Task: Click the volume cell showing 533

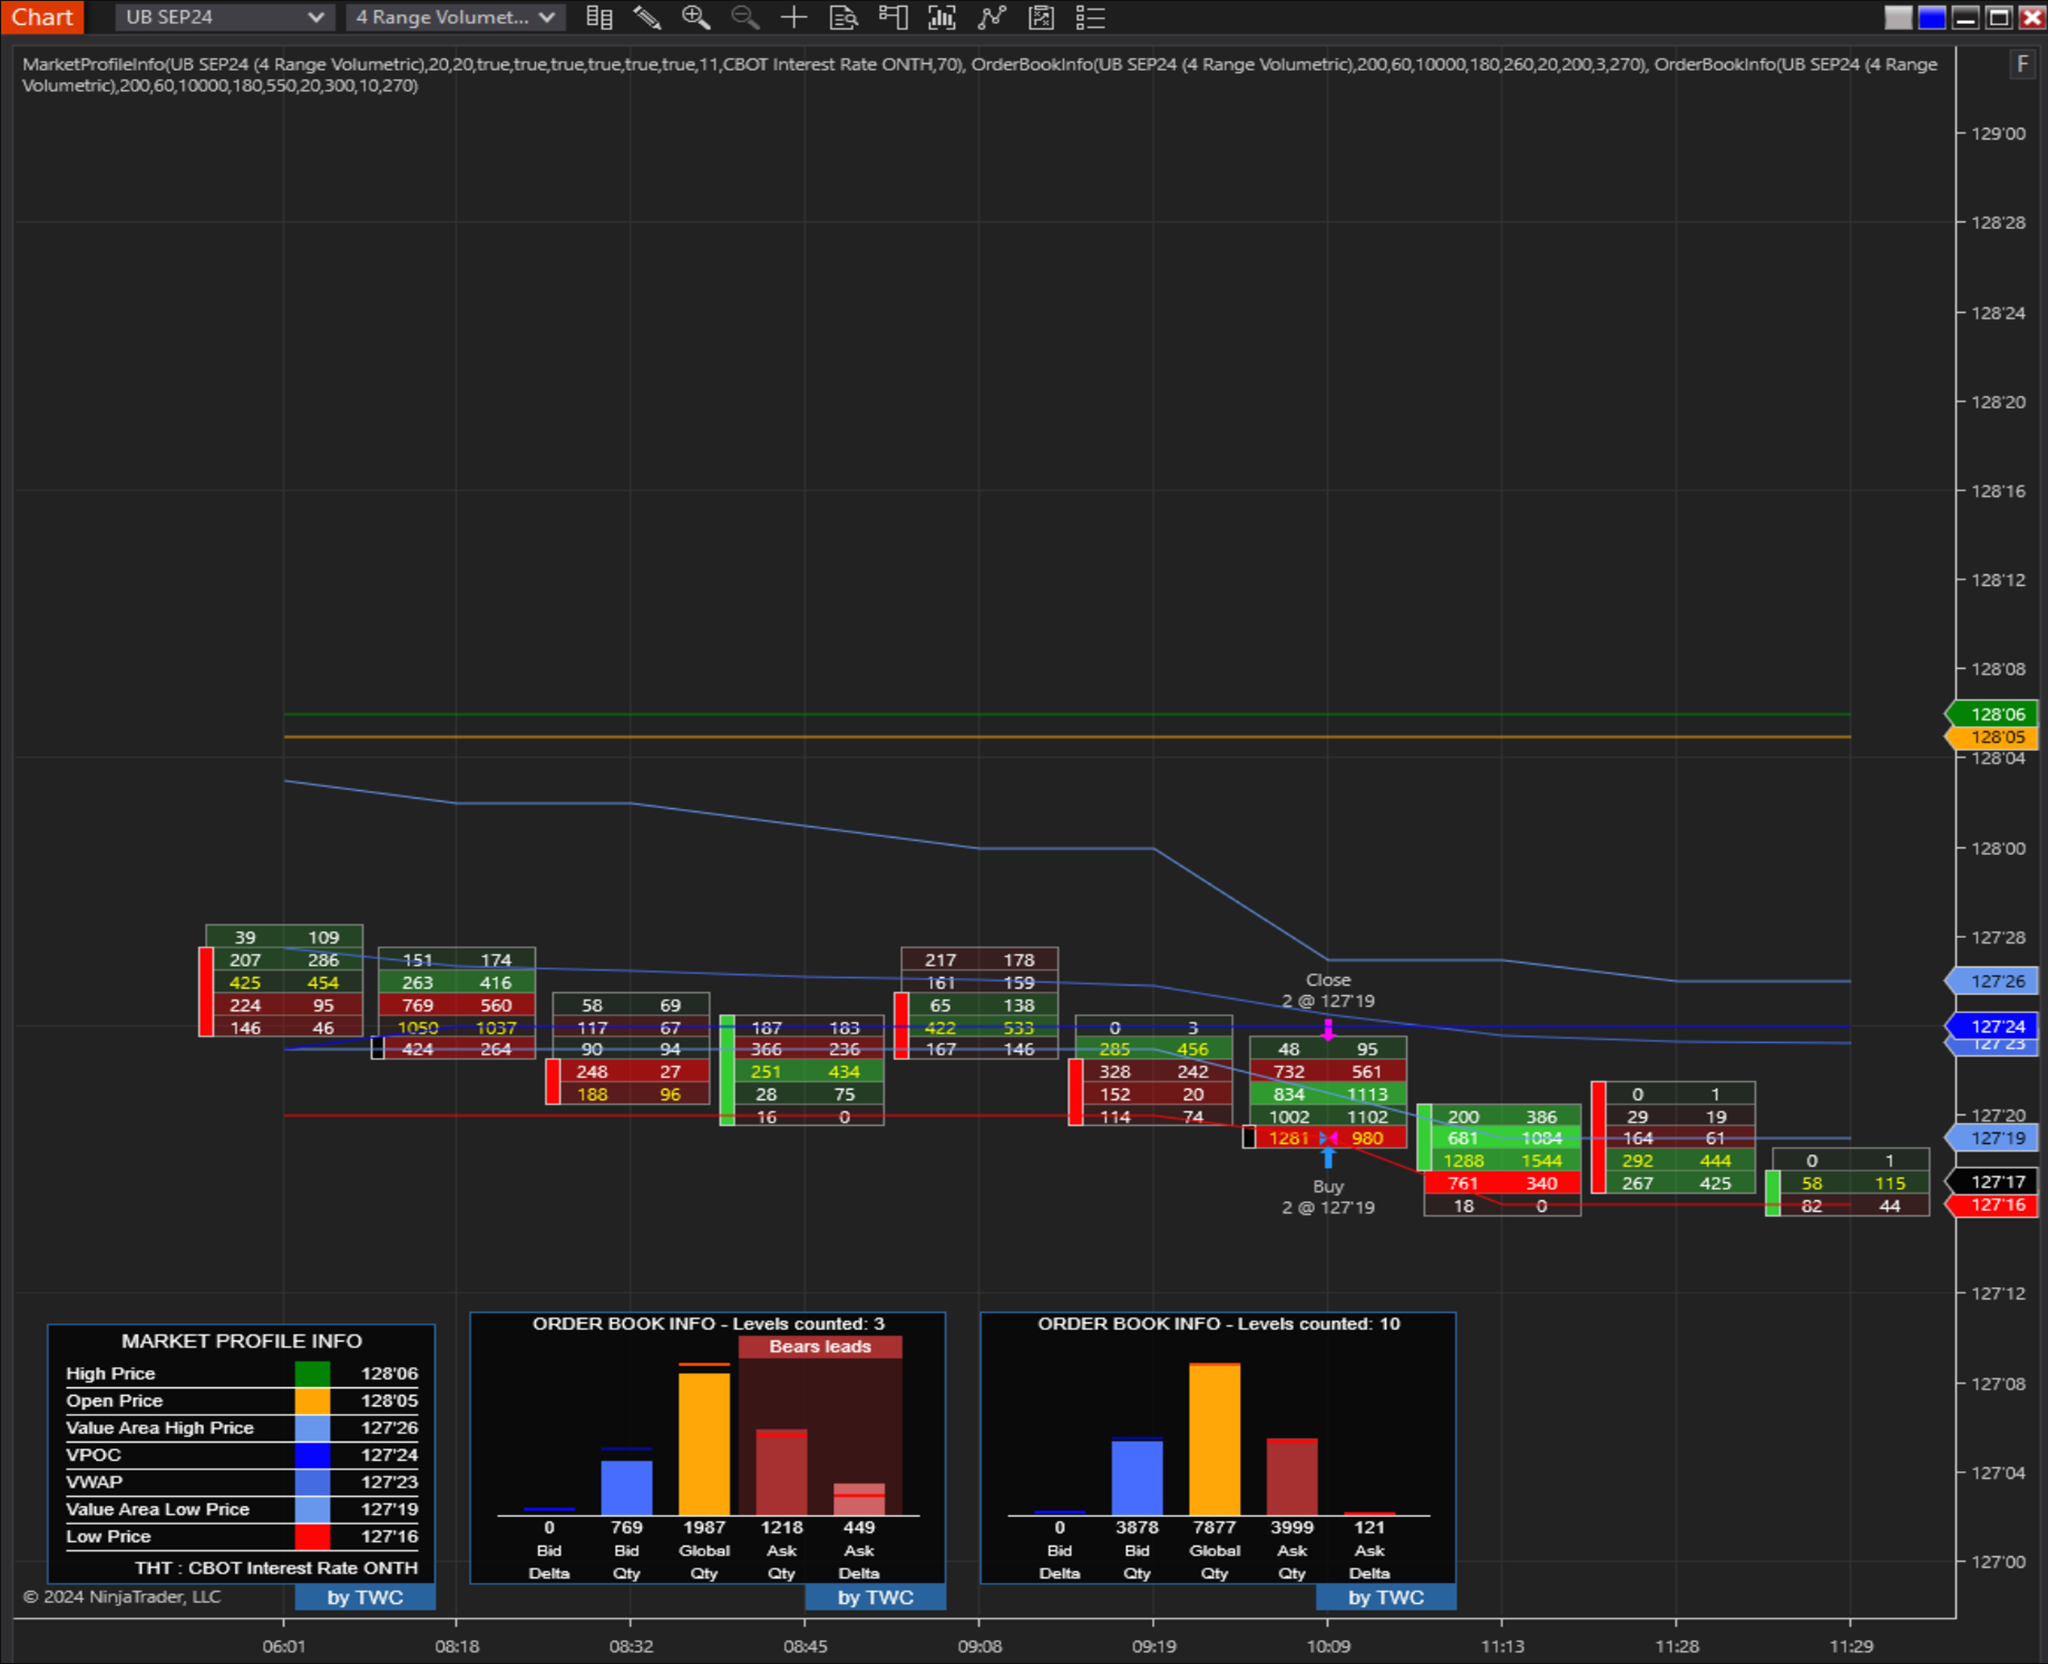Action: click(x=1018, y=1027)
